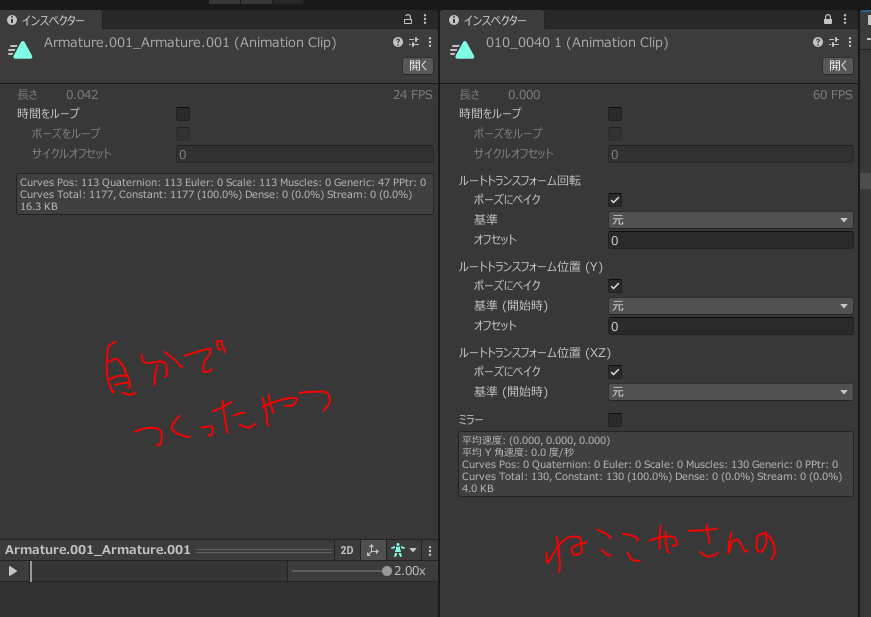Toggle the 2D preview mode
Image resolution: width=871 pixels, height=617 pixels.
(x=347, y=550)
